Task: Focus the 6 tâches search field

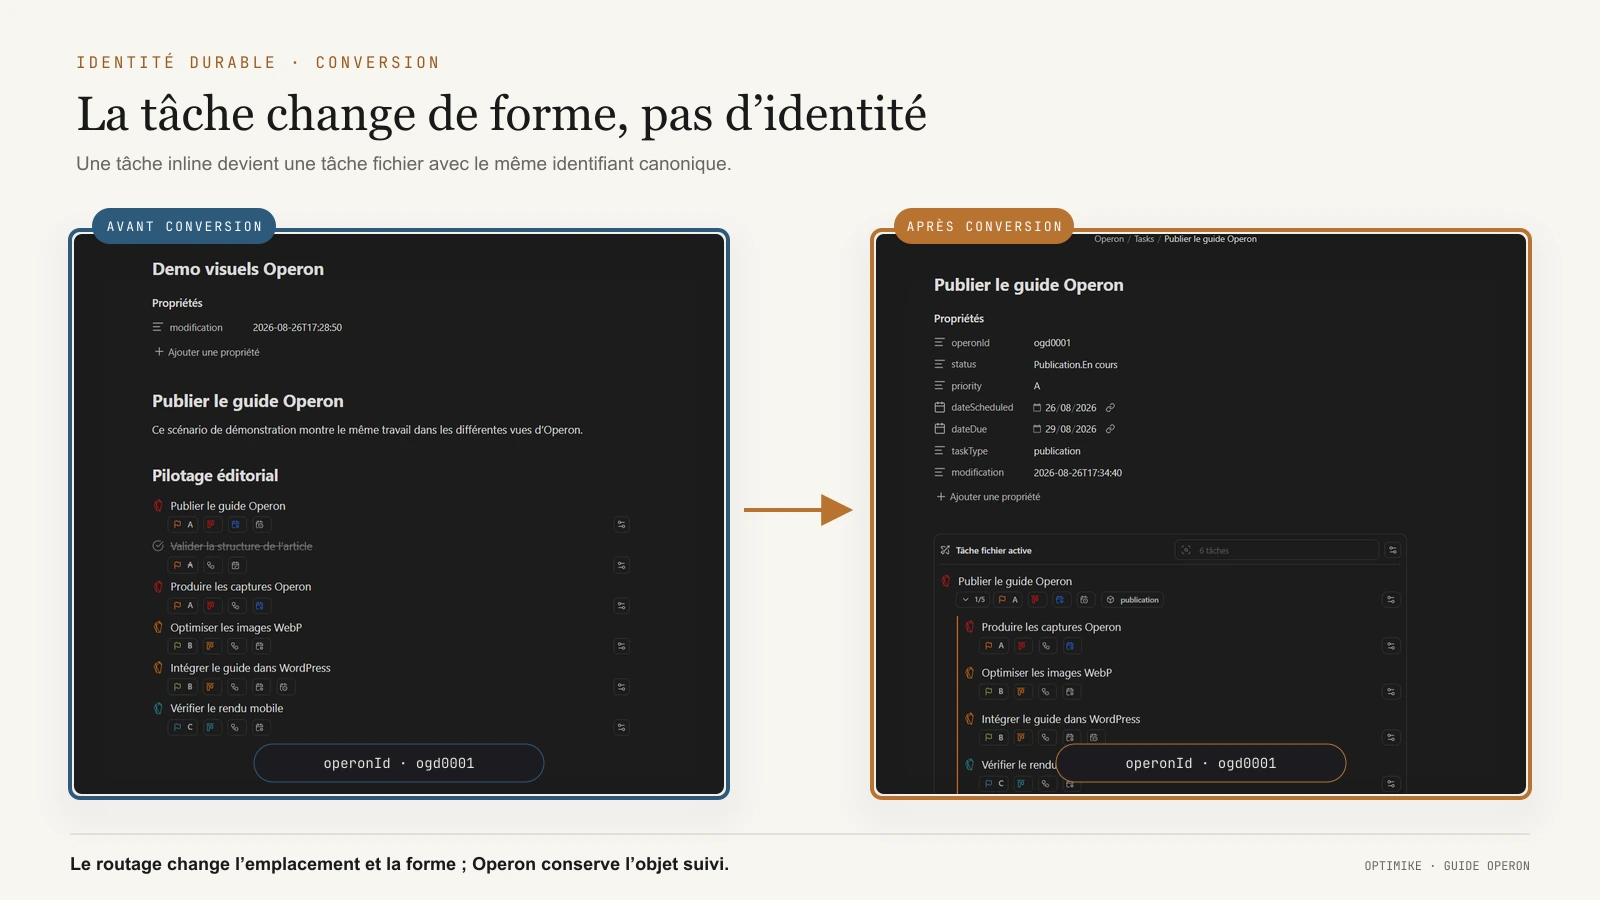Action: click(x=1277, y=550)
